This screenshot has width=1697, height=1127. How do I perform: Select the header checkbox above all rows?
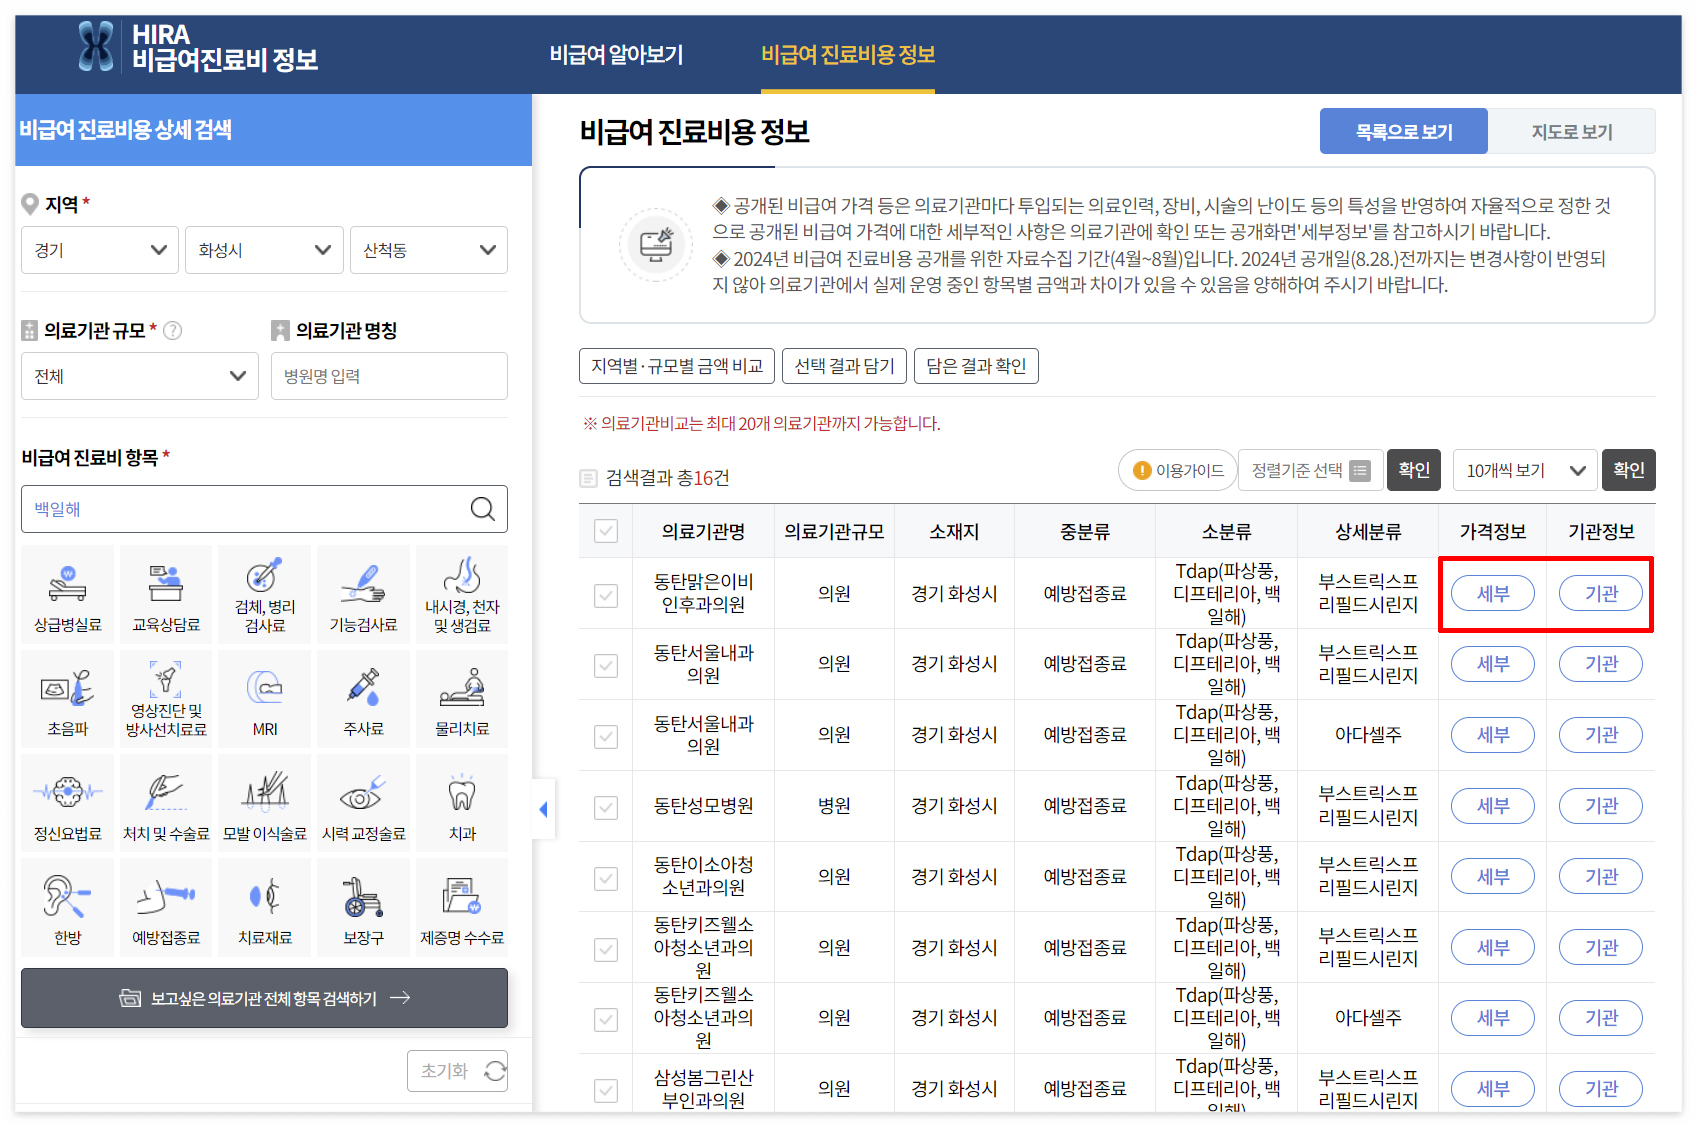click(x=606, y=531)
